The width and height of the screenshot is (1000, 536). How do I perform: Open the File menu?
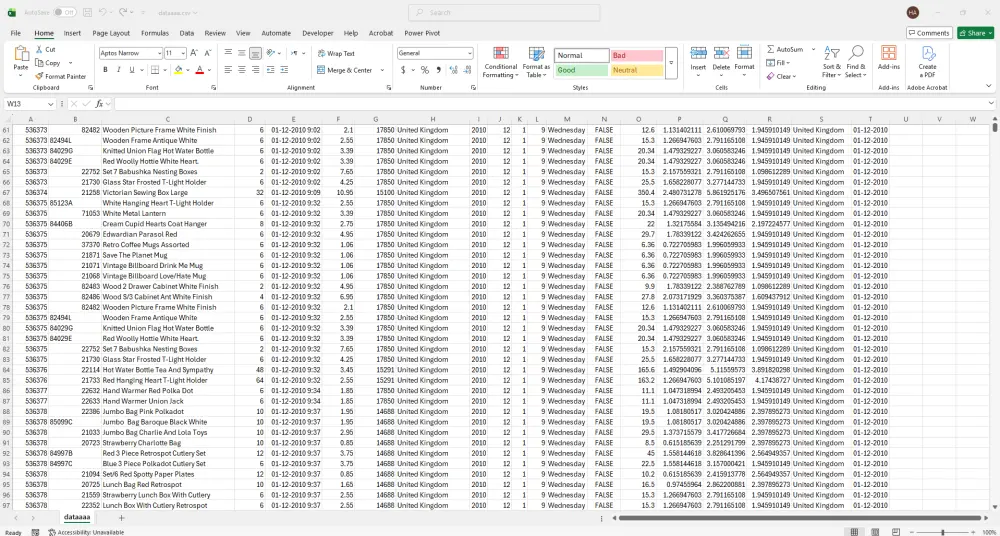15,33
